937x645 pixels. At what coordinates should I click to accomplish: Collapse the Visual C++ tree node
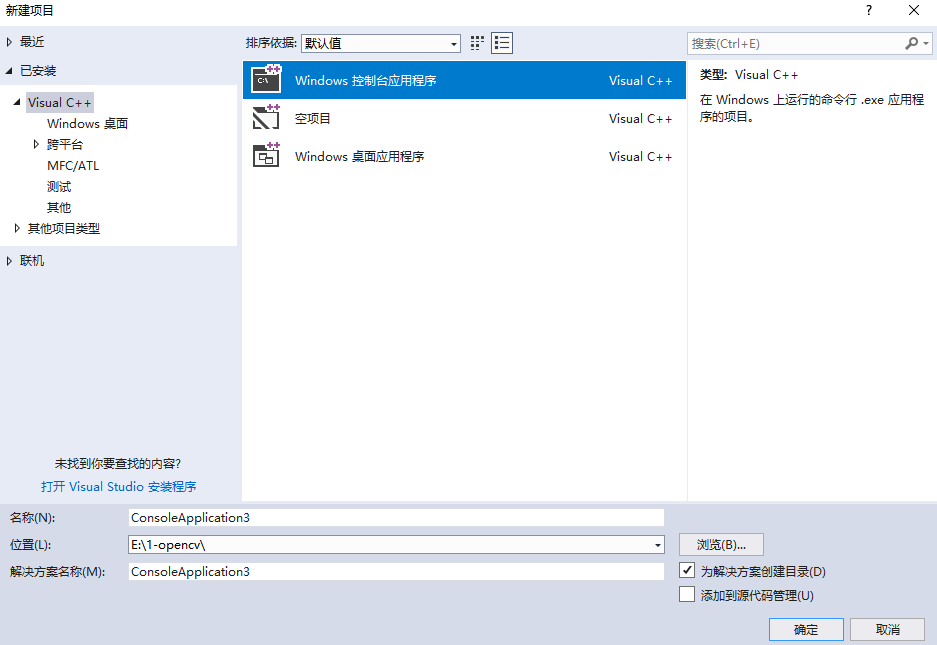pos(17,102)
